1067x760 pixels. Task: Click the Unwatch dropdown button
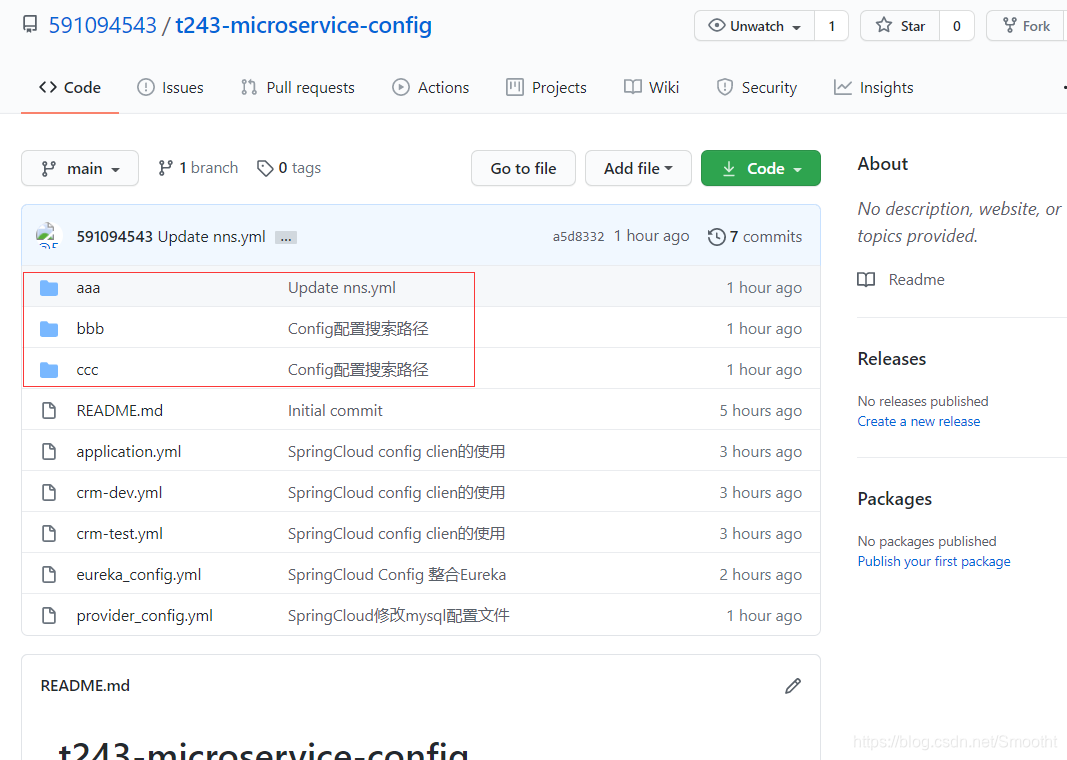coord(755,26)
